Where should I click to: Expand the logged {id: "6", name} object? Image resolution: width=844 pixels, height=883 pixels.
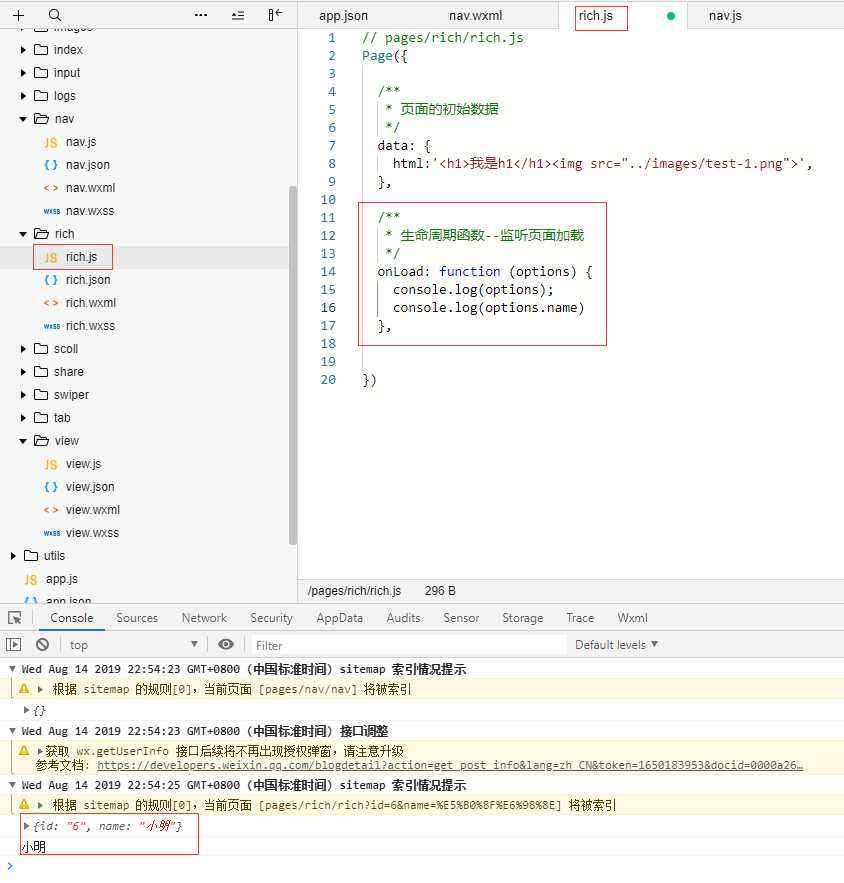(x=26, y=826)
